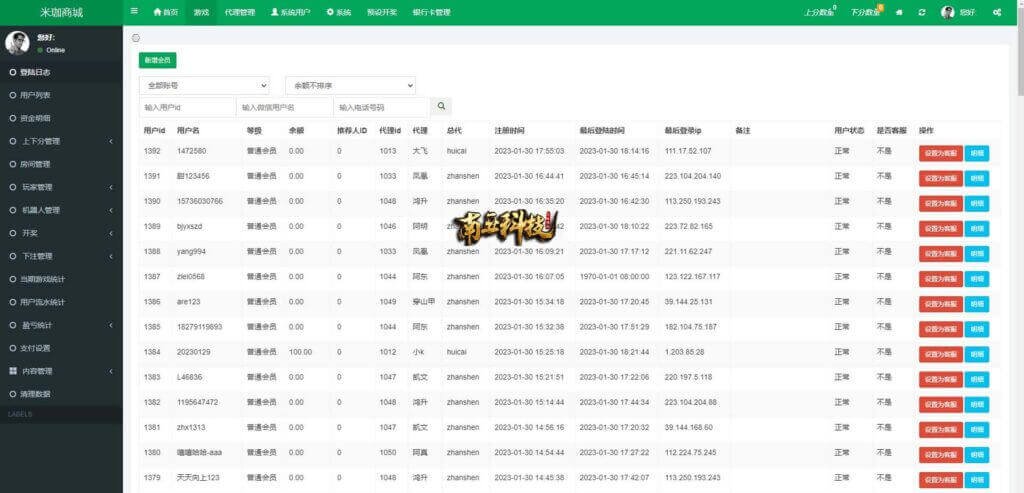Toggle the hamburger sidebar menu icon

135,12
